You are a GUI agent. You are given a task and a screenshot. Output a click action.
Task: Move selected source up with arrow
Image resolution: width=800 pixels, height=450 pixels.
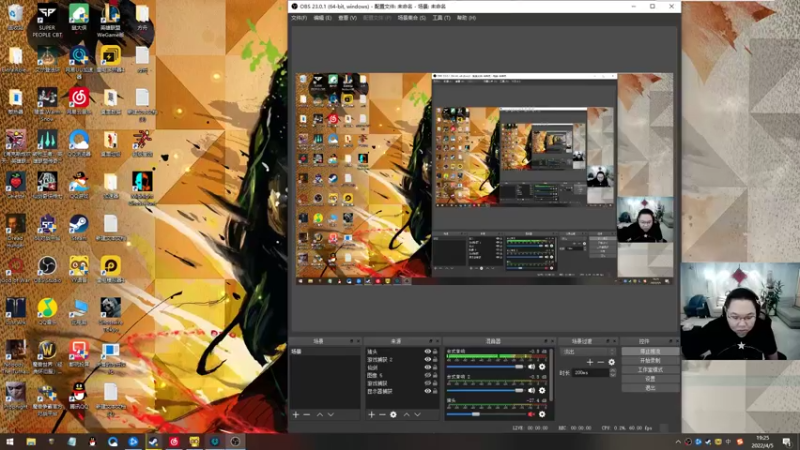point(407,415)
